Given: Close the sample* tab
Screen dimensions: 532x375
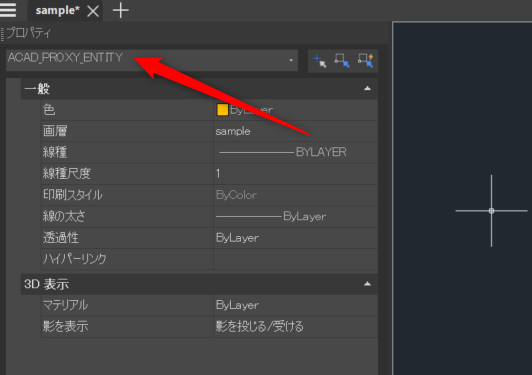Looking at the screenshot, I should coord(93,12).
